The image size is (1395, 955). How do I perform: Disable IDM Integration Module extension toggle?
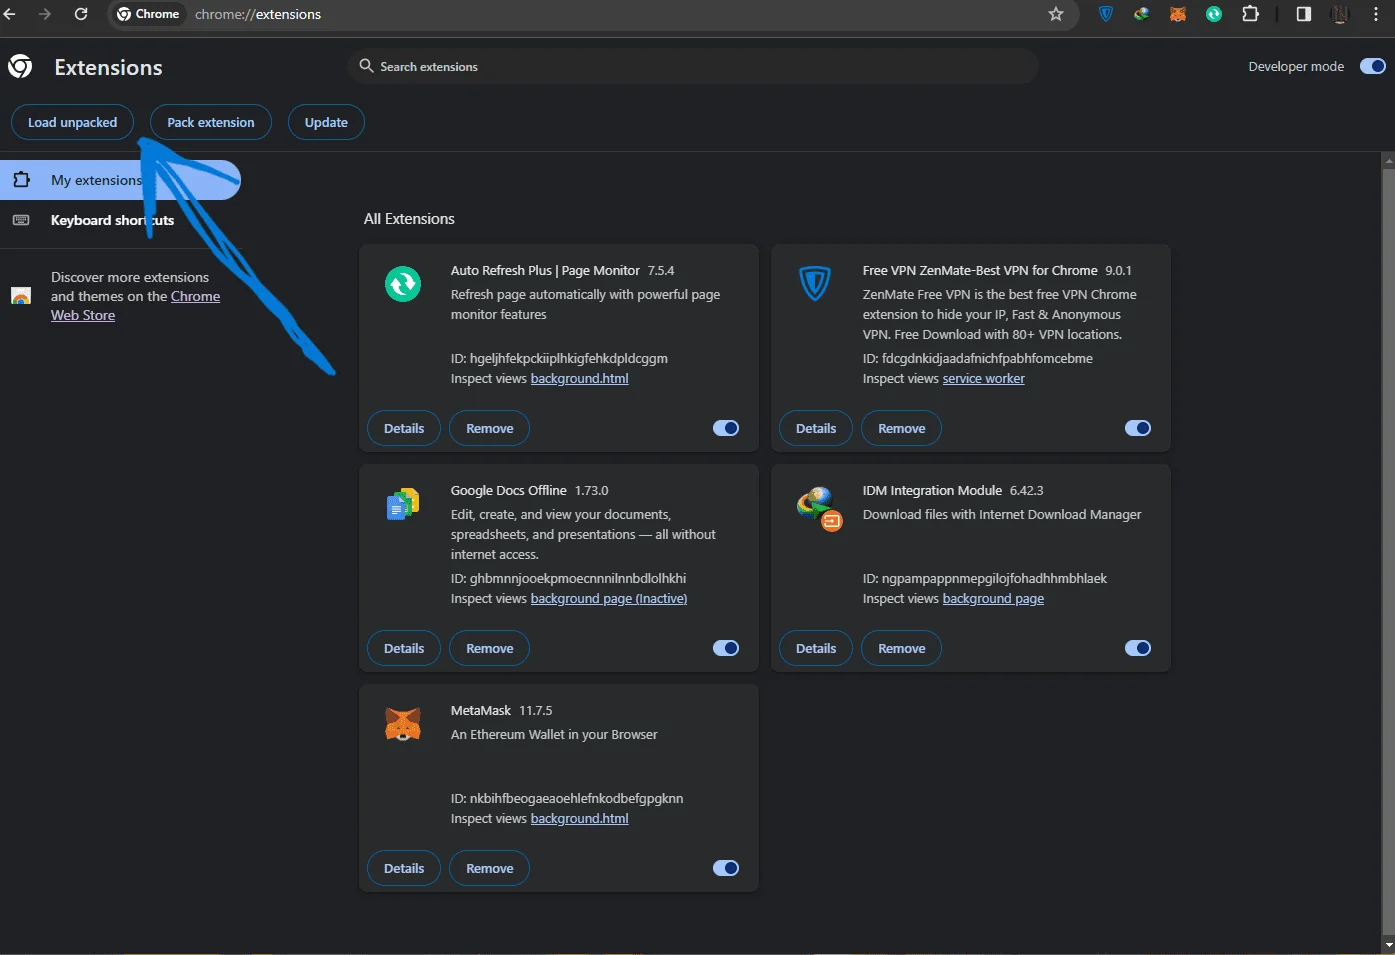(1138, 648)
